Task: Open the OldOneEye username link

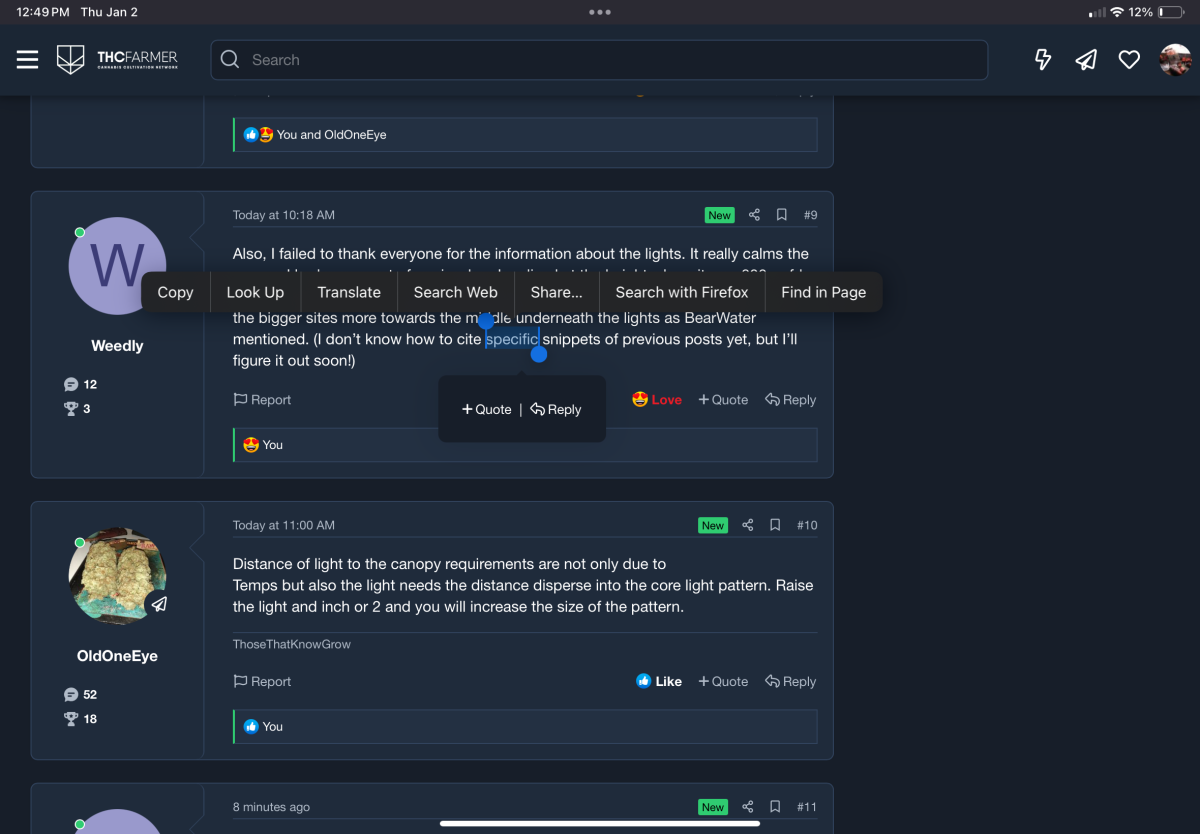Action: (117, 656)
